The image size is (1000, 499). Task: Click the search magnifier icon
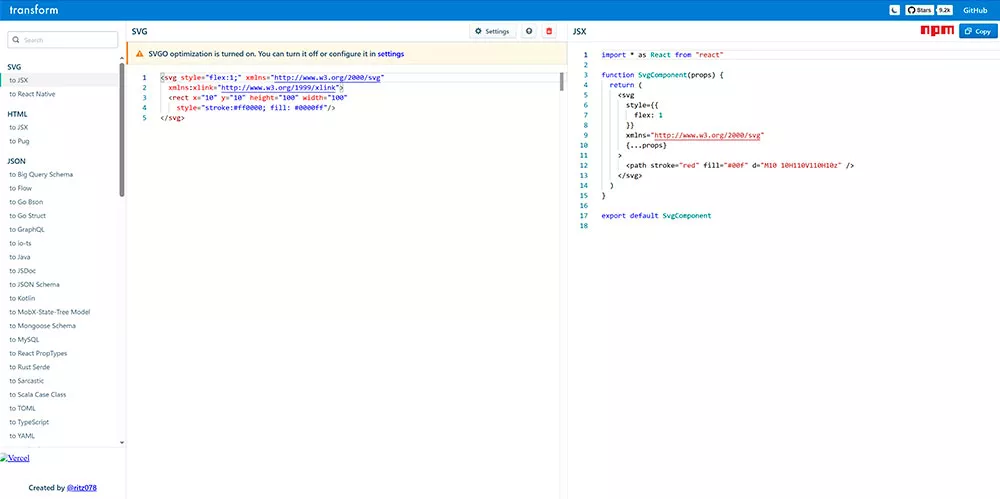(15, 40)
